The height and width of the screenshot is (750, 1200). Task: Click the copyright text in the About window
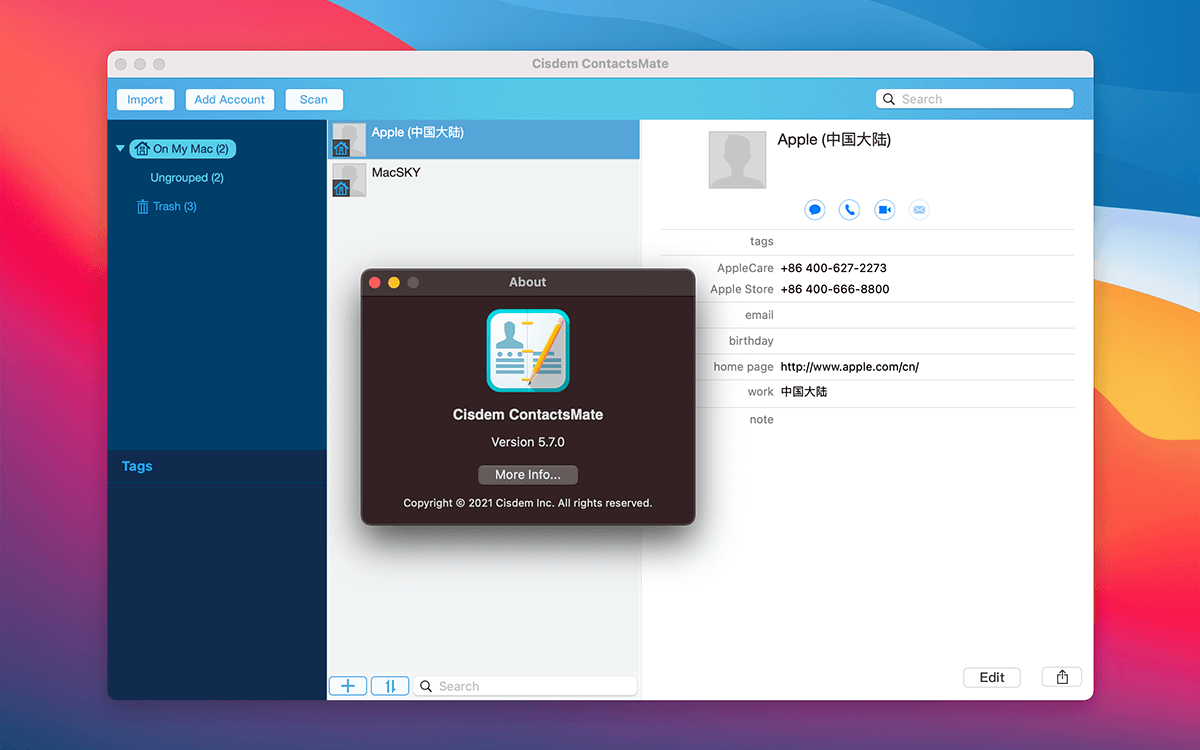[x=528, y=503]
